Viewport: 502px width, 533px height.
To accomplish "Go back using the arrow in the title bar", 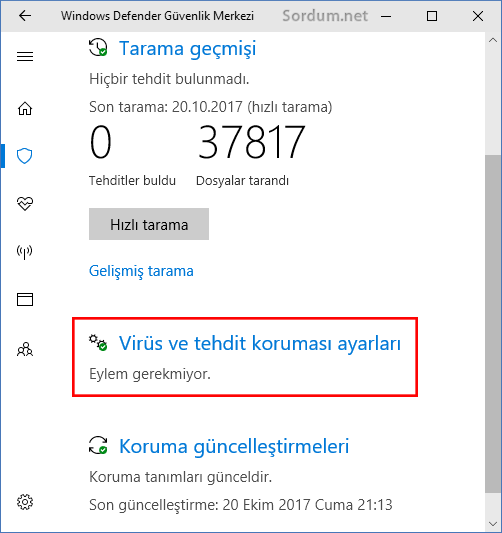I will [25, 16].
